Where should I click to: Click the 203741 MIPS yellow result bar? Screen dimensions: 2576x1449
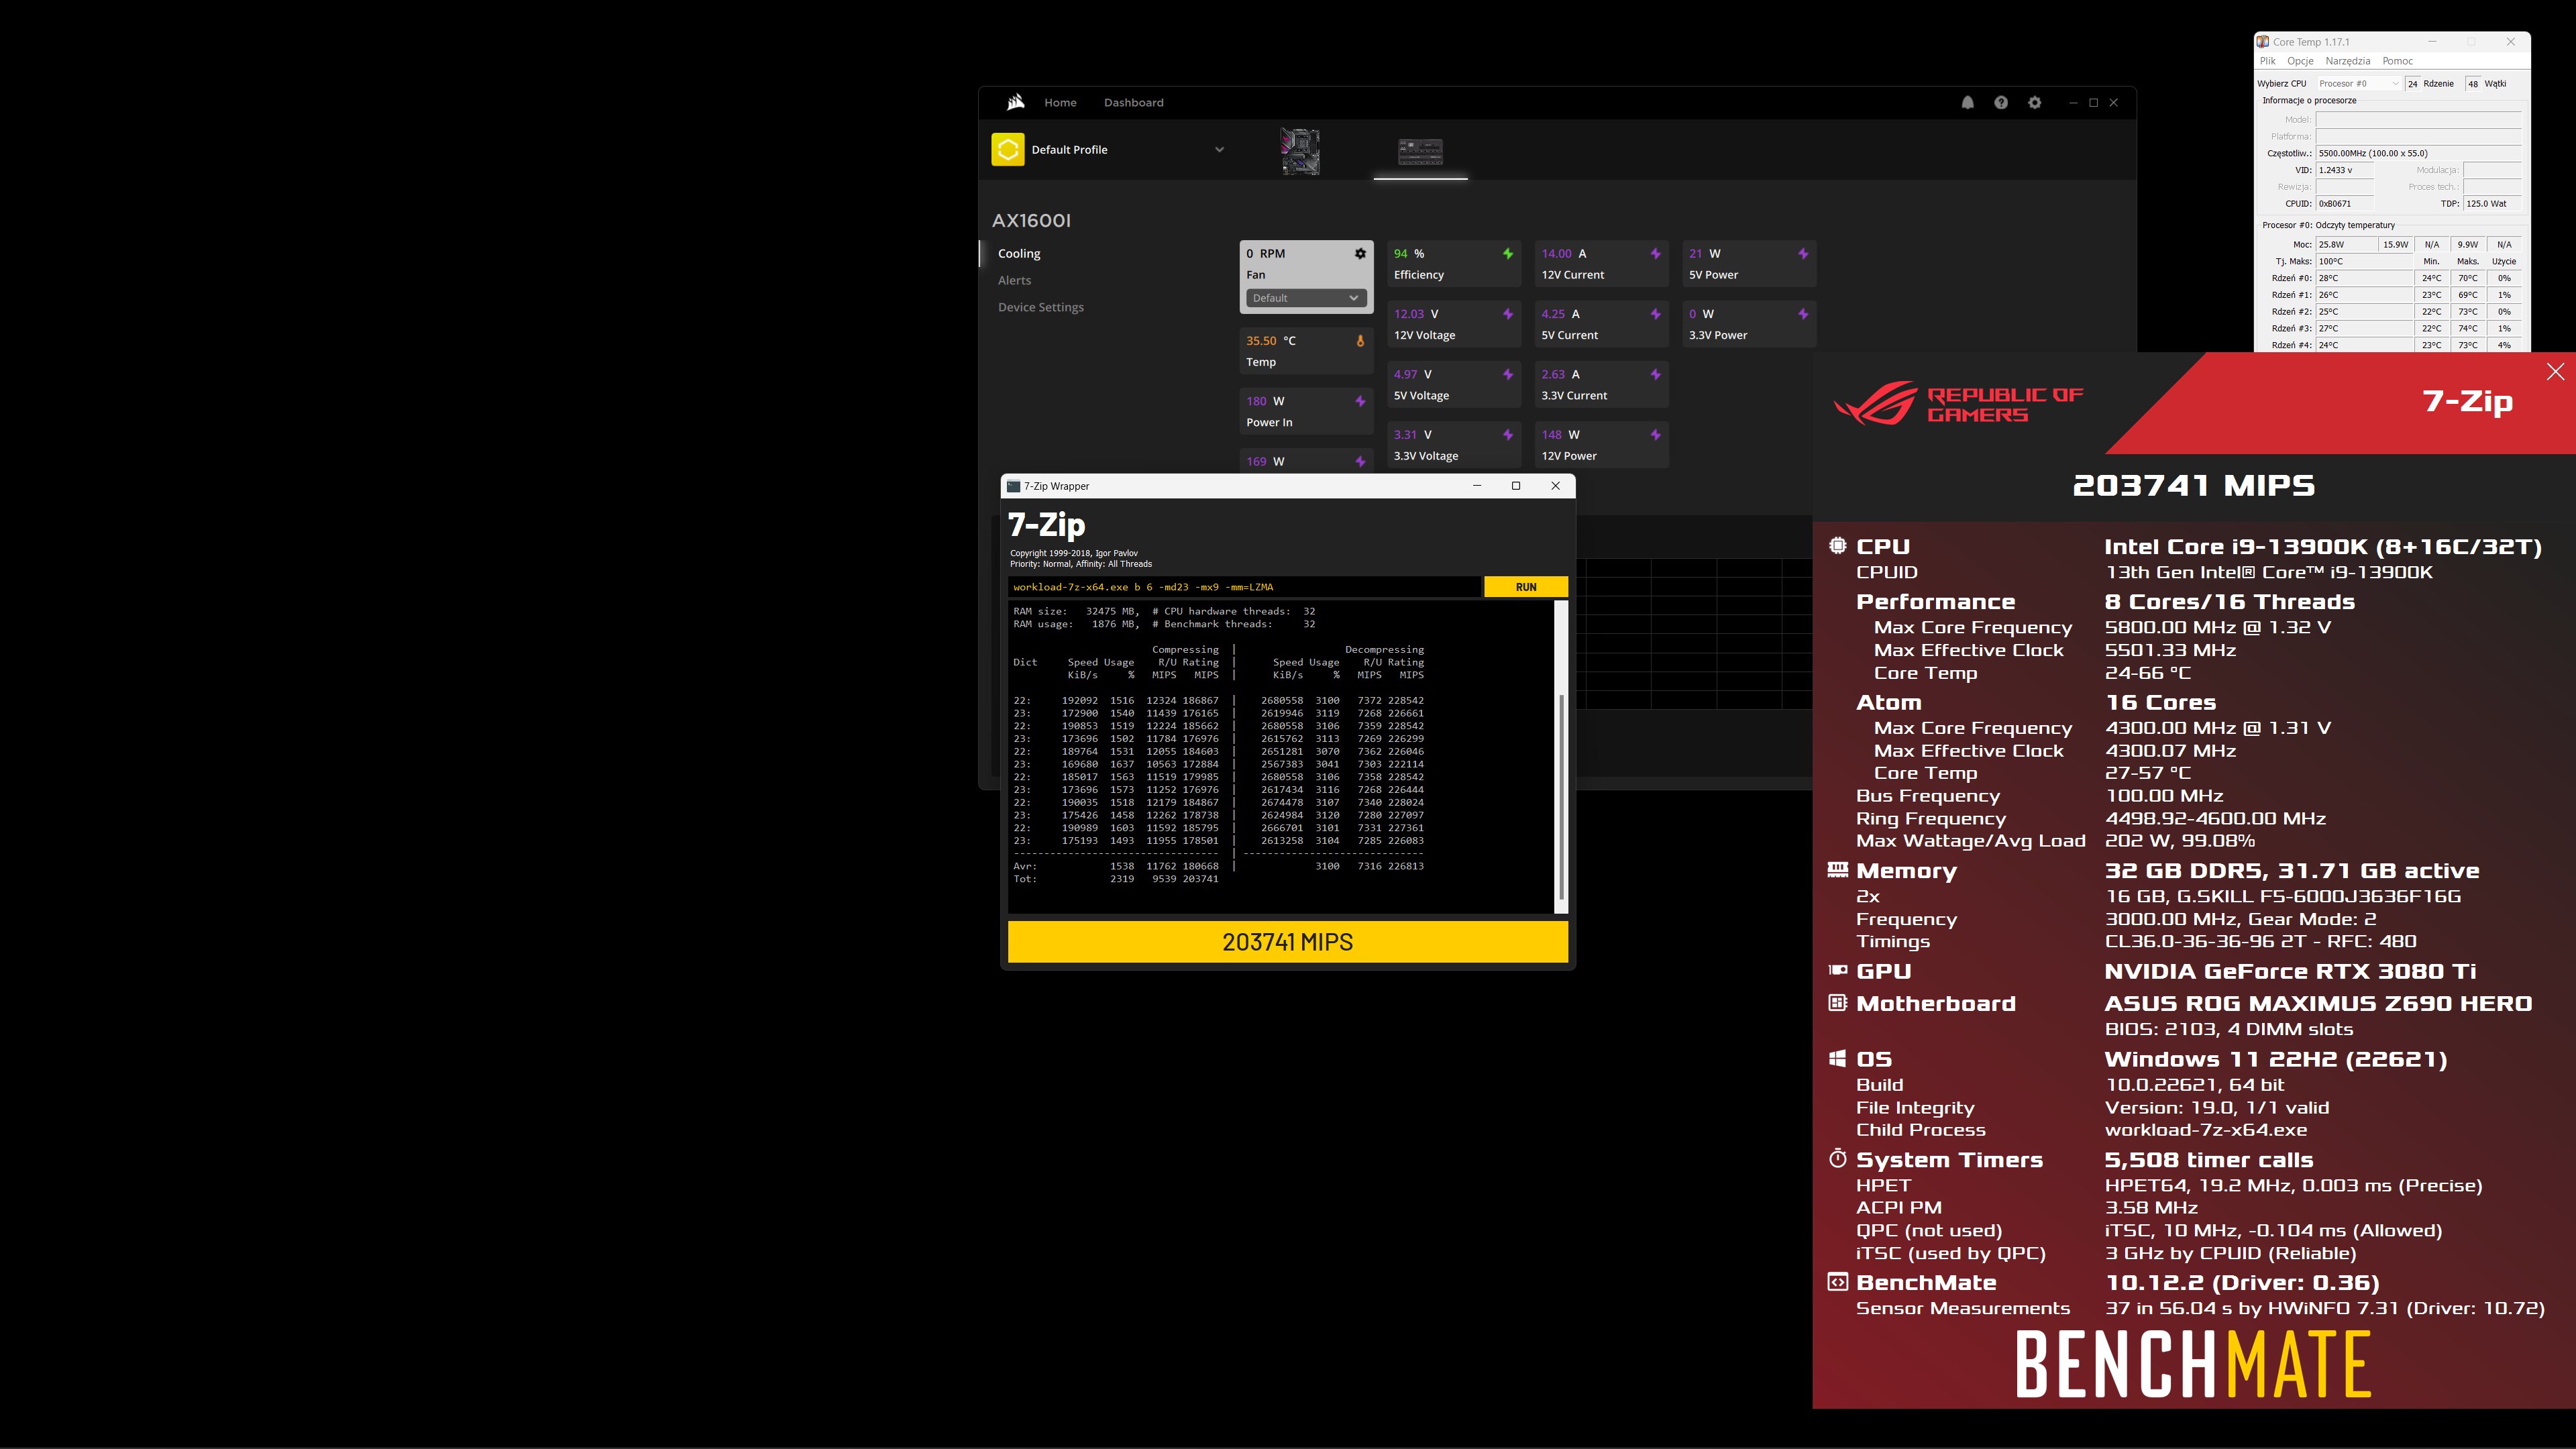coord(1287,942)
